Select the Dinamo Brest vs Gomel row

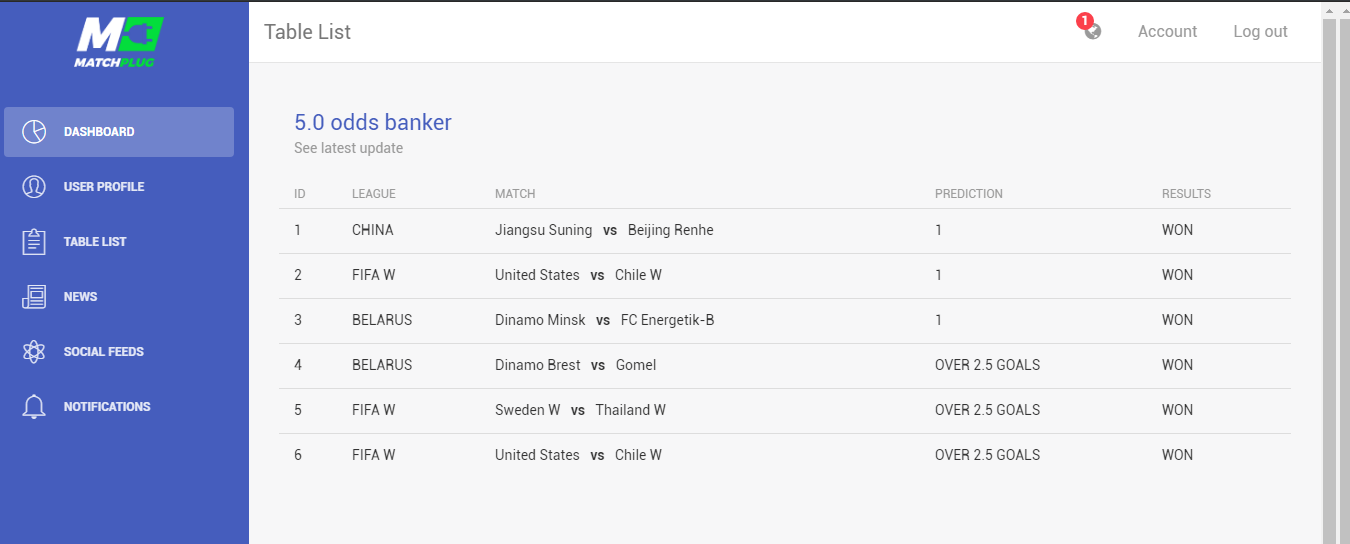point(576,366)
